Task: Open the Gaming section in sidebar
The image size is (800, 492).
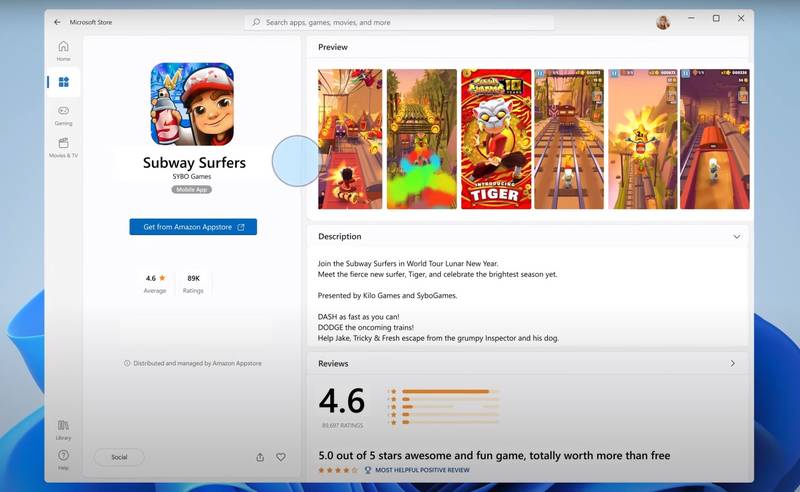Action: [63, 116]
